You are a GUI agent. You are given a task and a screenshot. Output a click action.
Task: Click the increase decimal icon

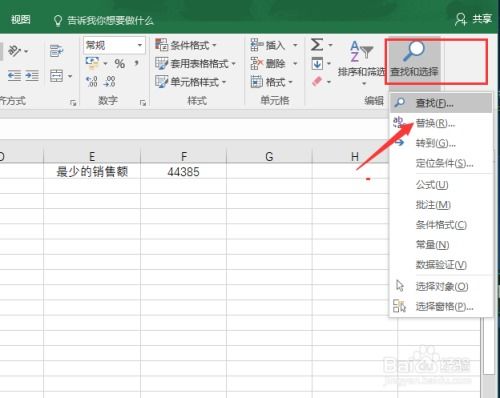92,81
